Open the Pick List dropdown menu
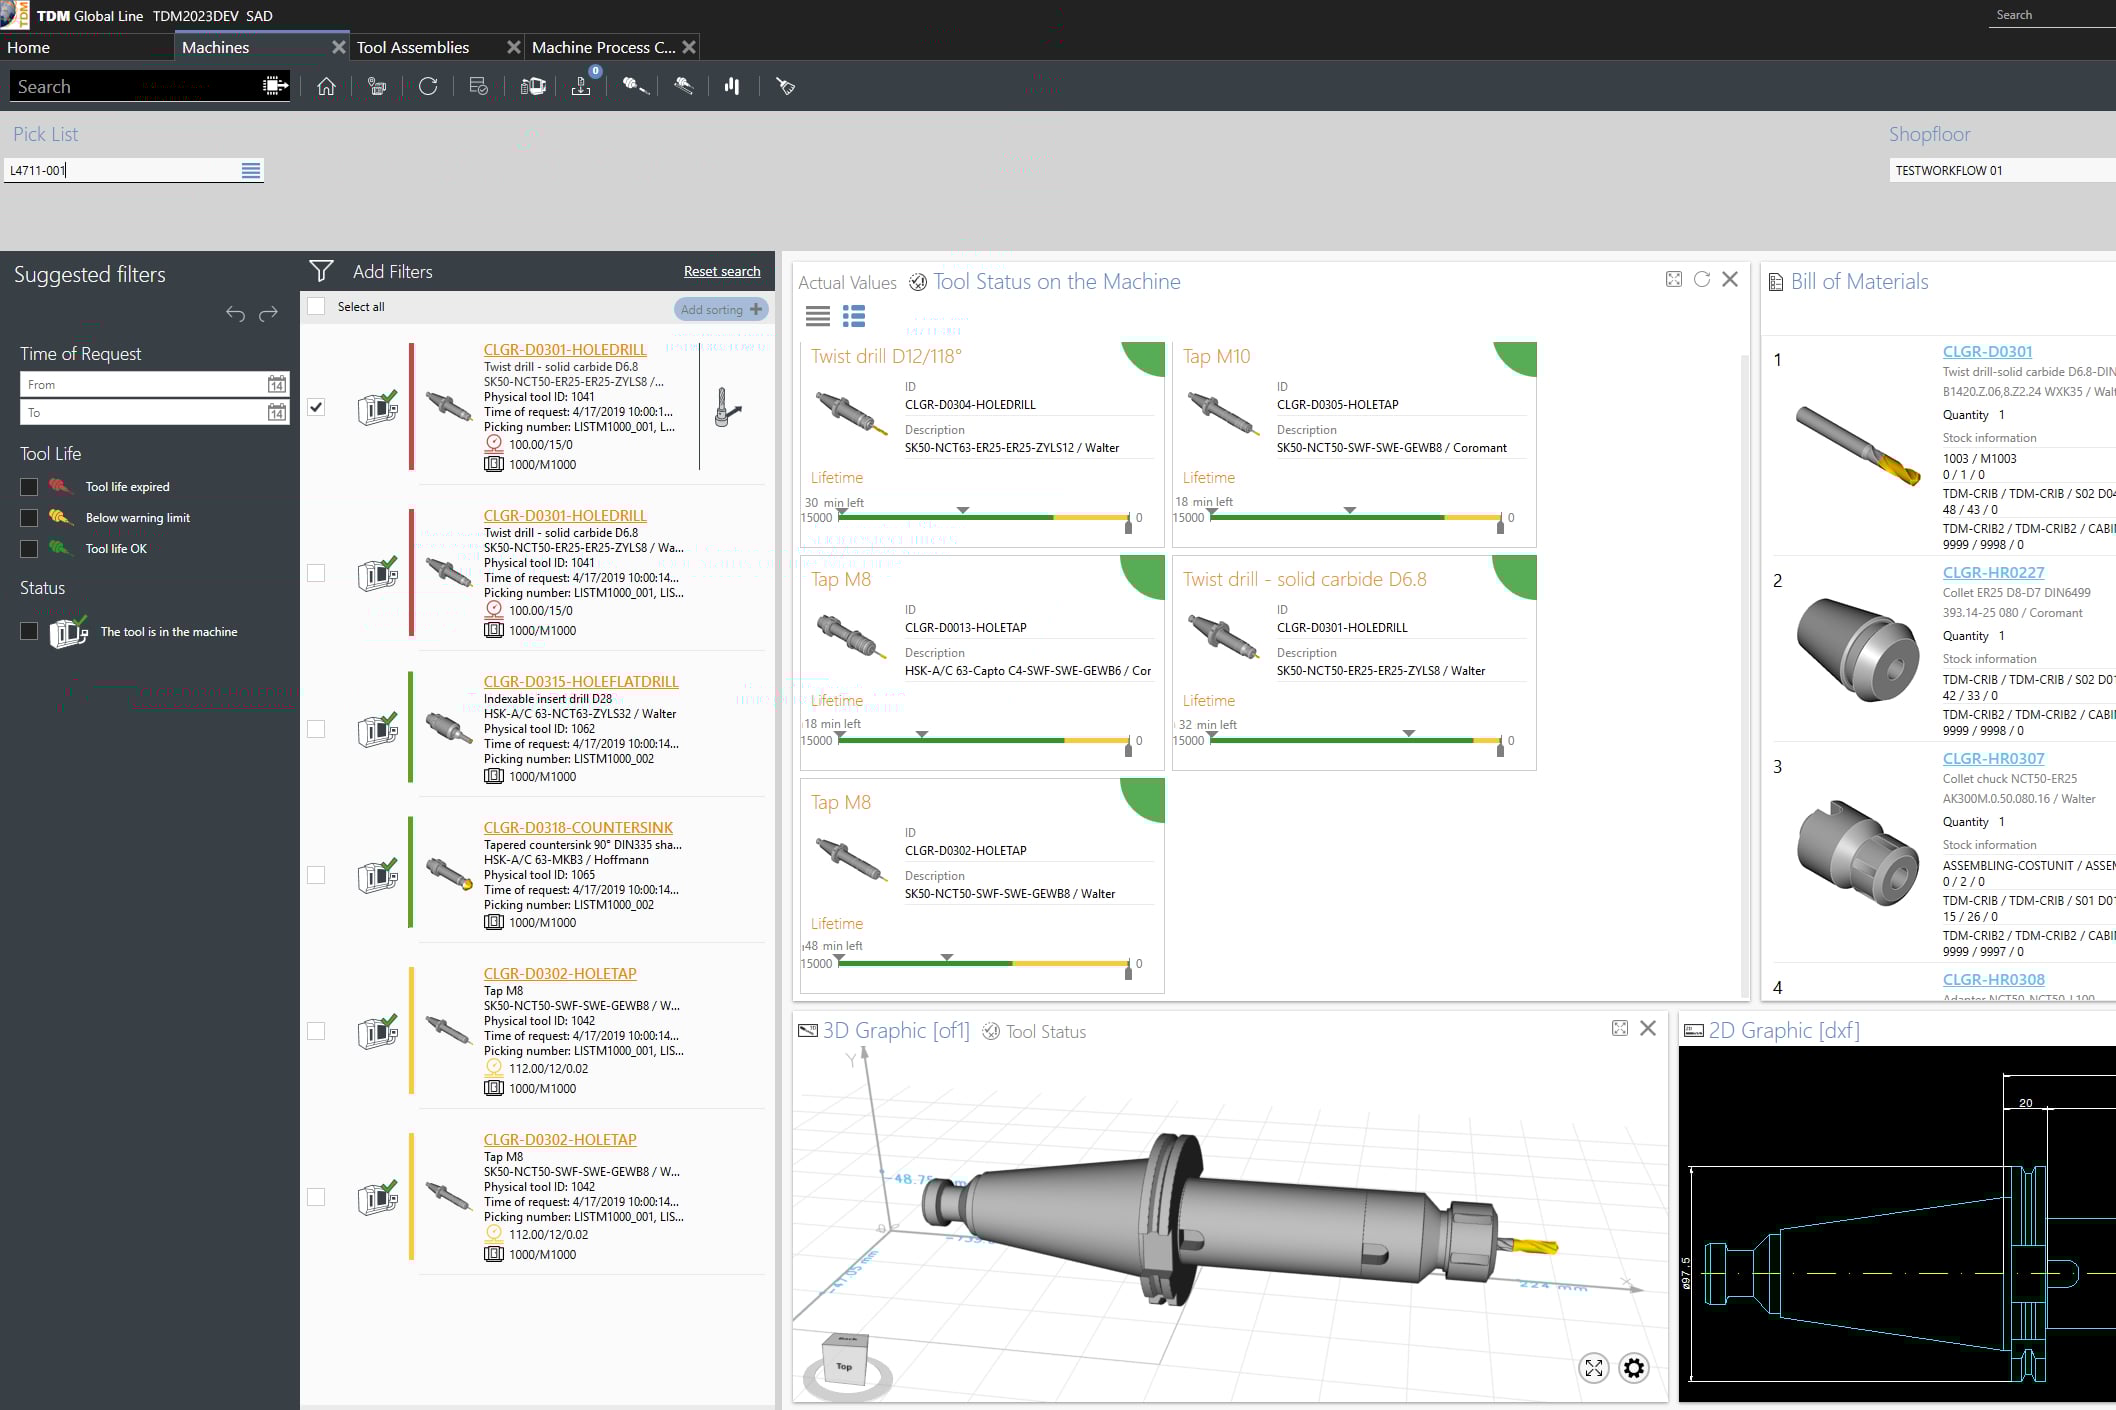This screenshot has height=1410, width=2116. (x=251, y=171)
